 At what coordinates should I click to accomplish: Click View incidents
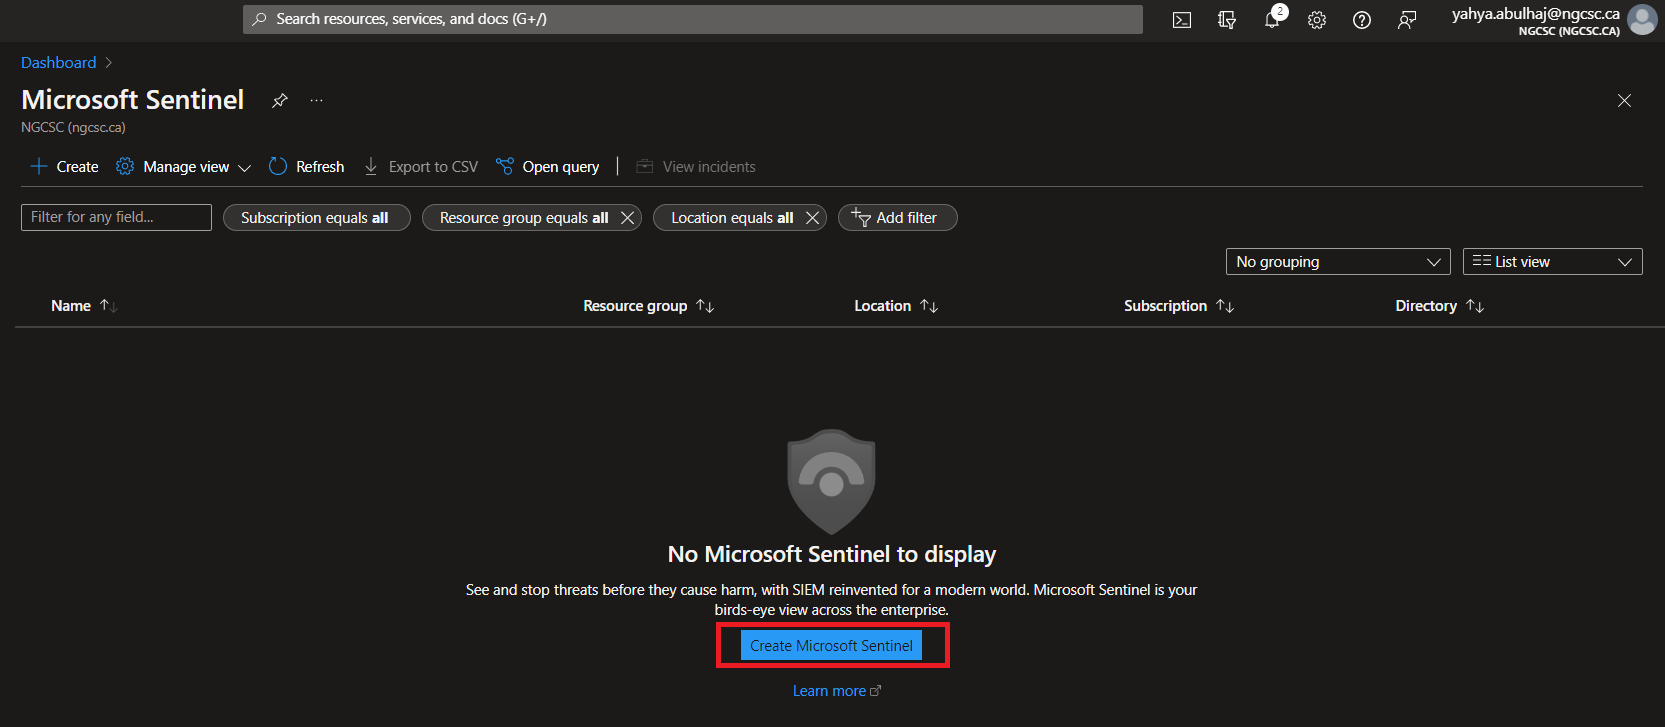696,167
